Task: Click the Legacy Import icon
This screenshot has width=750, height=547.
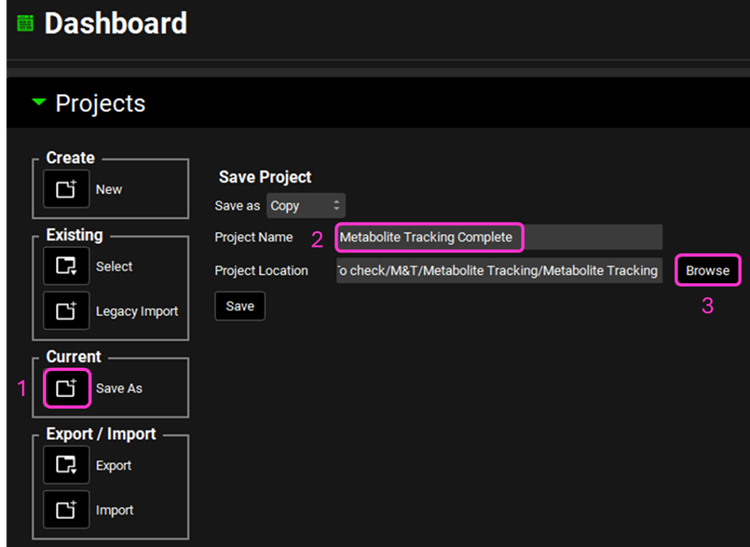Action: point(66,311)
